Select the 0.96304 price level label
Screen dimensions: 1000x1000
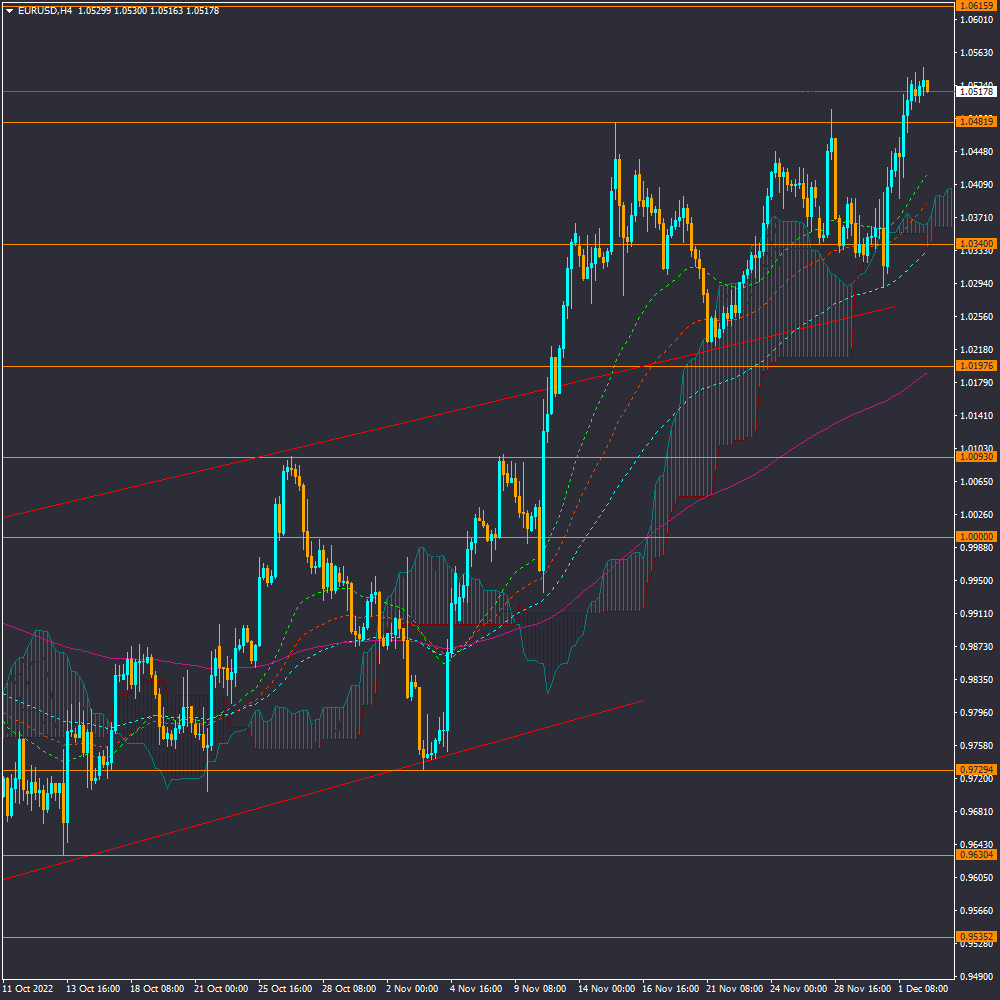coord(975,855)
